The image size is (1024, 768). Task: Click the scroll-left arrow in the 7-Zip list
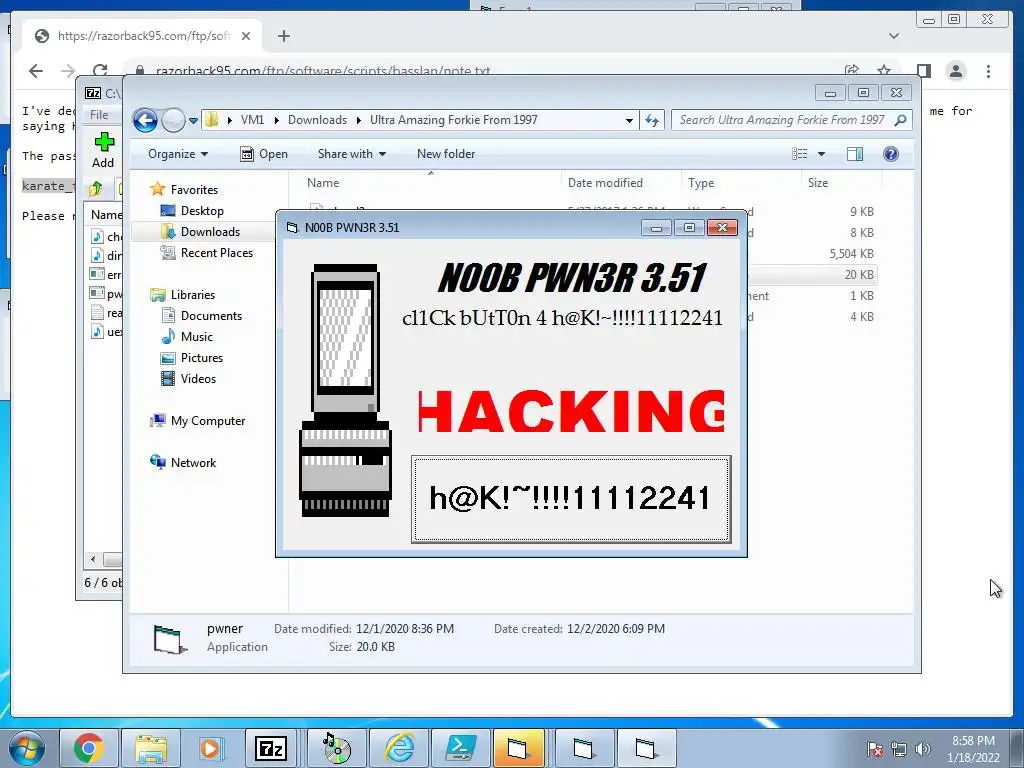(x=93, y=559)
